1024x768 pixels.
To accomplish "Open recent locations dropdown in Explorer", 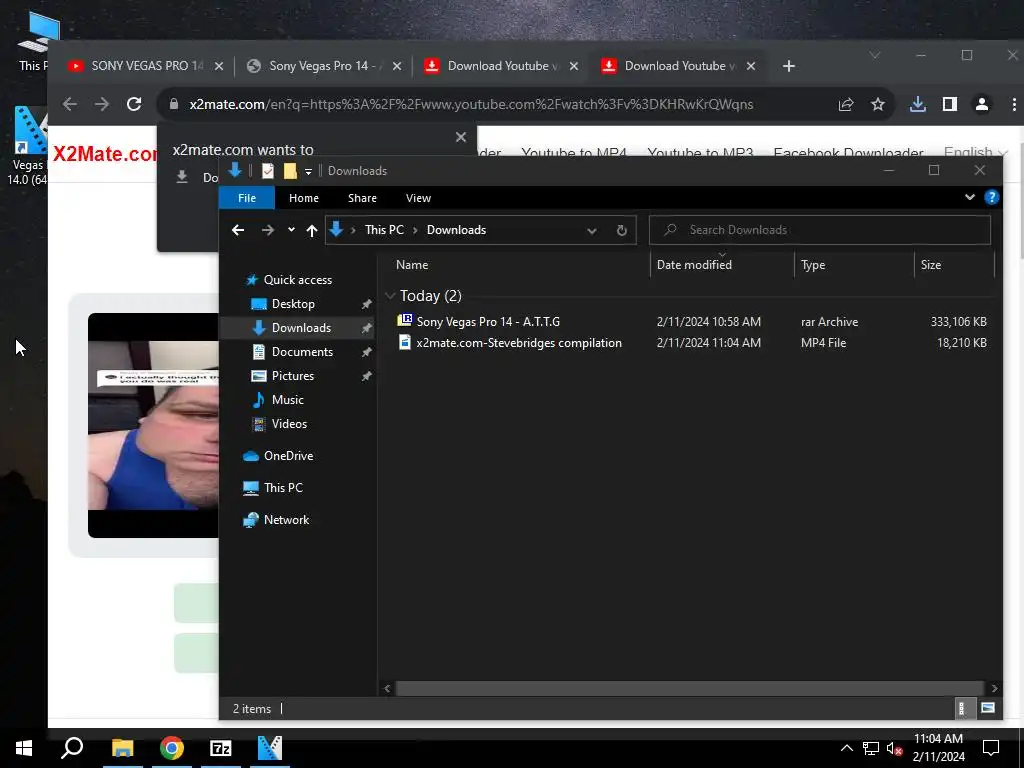I will [x=291, y=230].
